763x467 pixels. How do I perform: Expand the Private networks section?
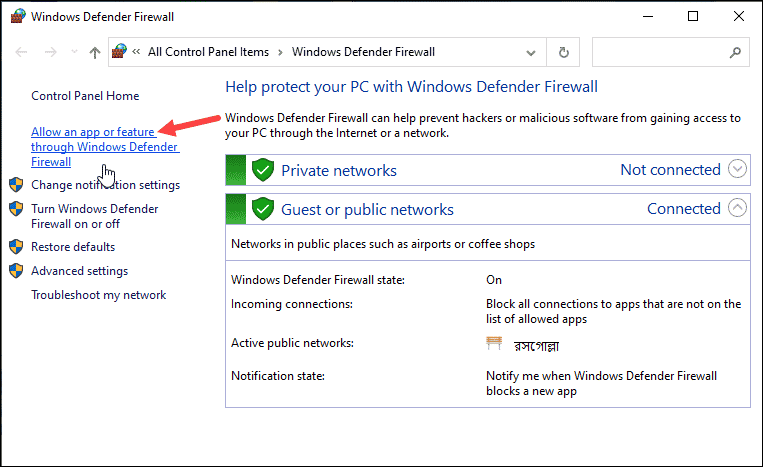pos(737,169)
